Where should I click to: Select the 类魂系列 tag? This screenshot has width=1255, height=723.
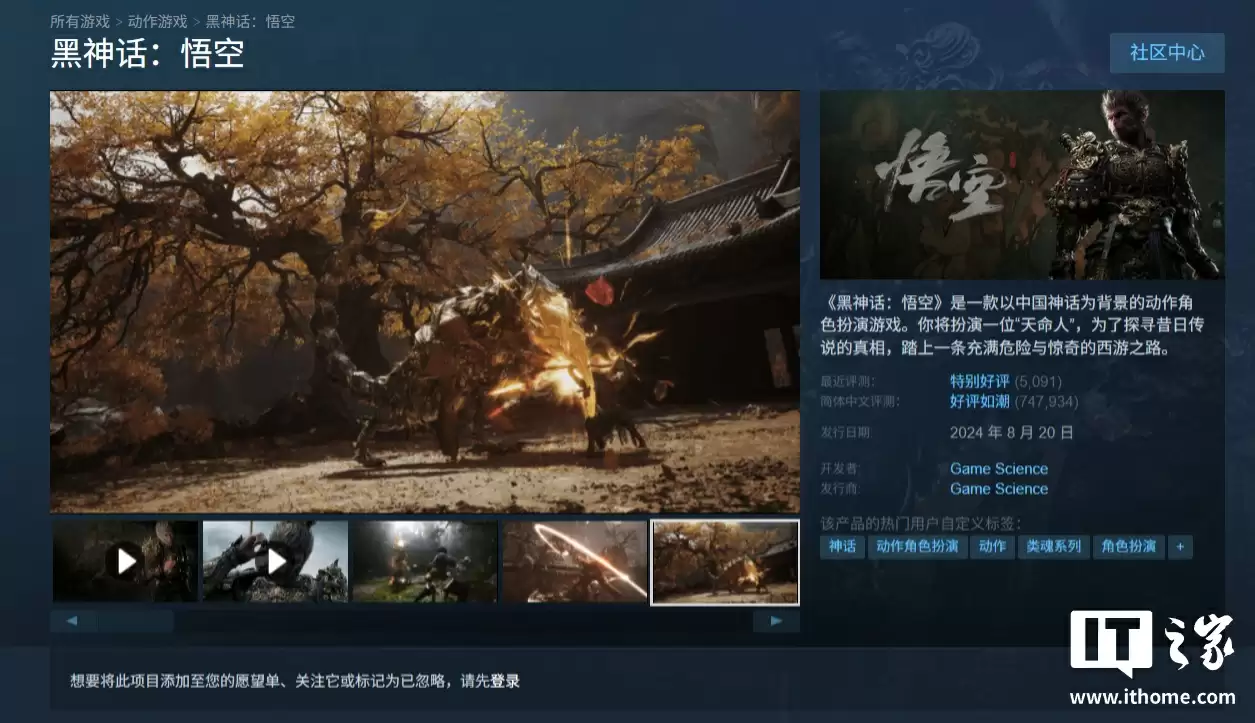click(x=1053, y=546)
